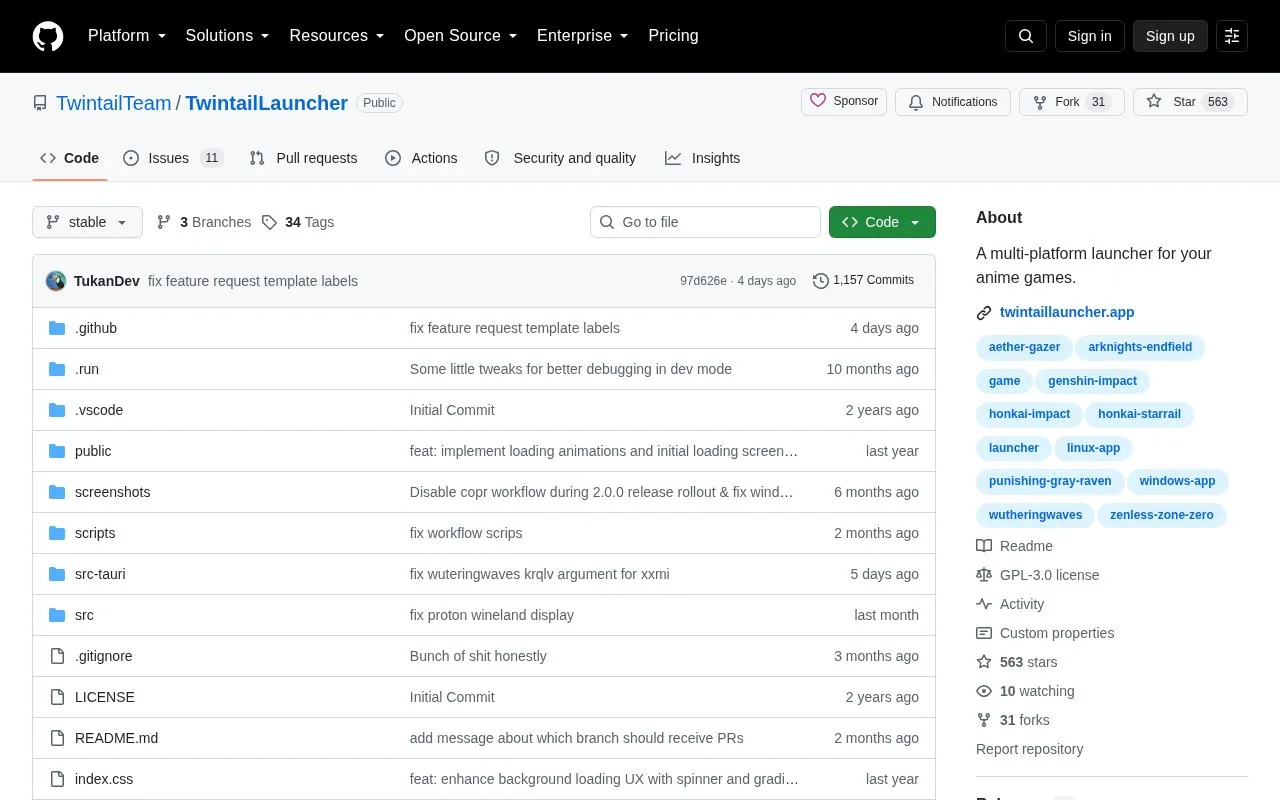Switch to the Insights tab
The width and height of the screenshot is (1280, 800).
click(x=703, y=158)
